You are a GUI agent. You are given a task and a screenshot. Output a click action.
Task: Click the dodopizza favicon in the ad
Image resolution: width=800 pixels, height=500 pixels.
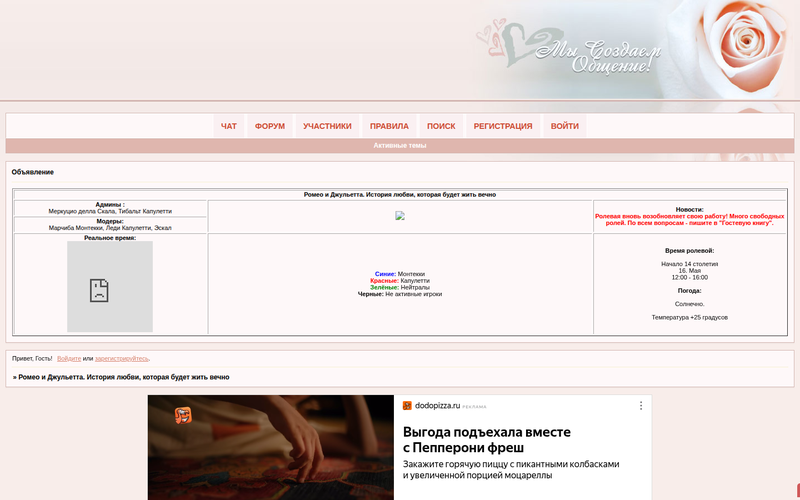(x=407, y=406)
